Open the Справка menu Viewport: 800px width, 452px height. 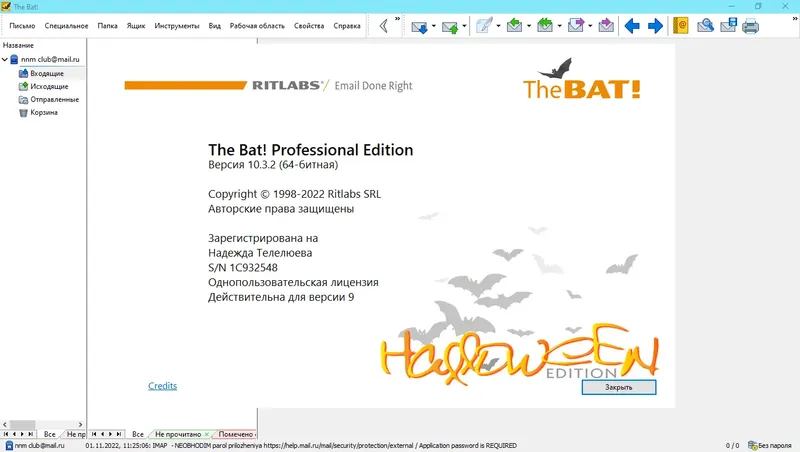(x=347, y=26)
